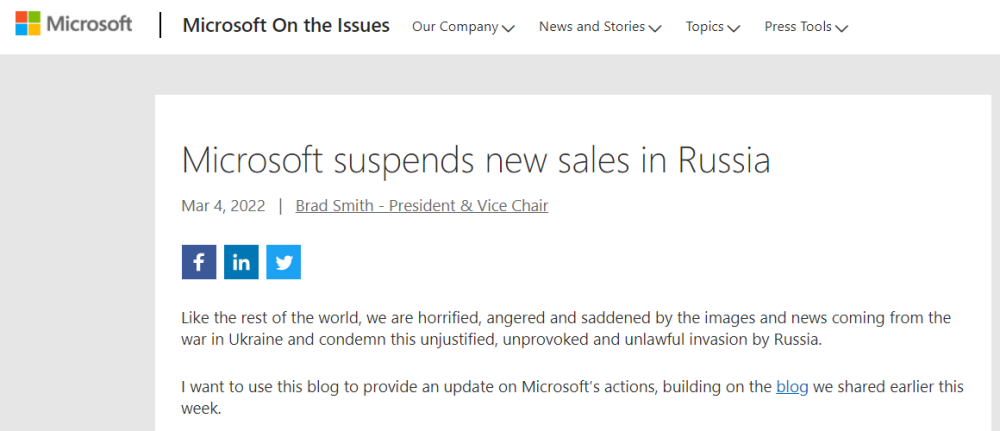The image size is (1000, 431).
Task: Click the Microsoft wordmark text
Action: 89,24
